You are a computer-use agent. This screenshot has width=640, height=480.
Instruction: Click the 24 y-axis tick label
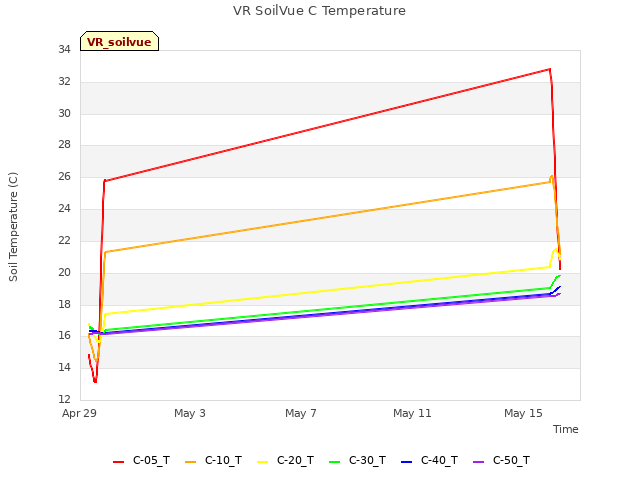pos(64,209)
